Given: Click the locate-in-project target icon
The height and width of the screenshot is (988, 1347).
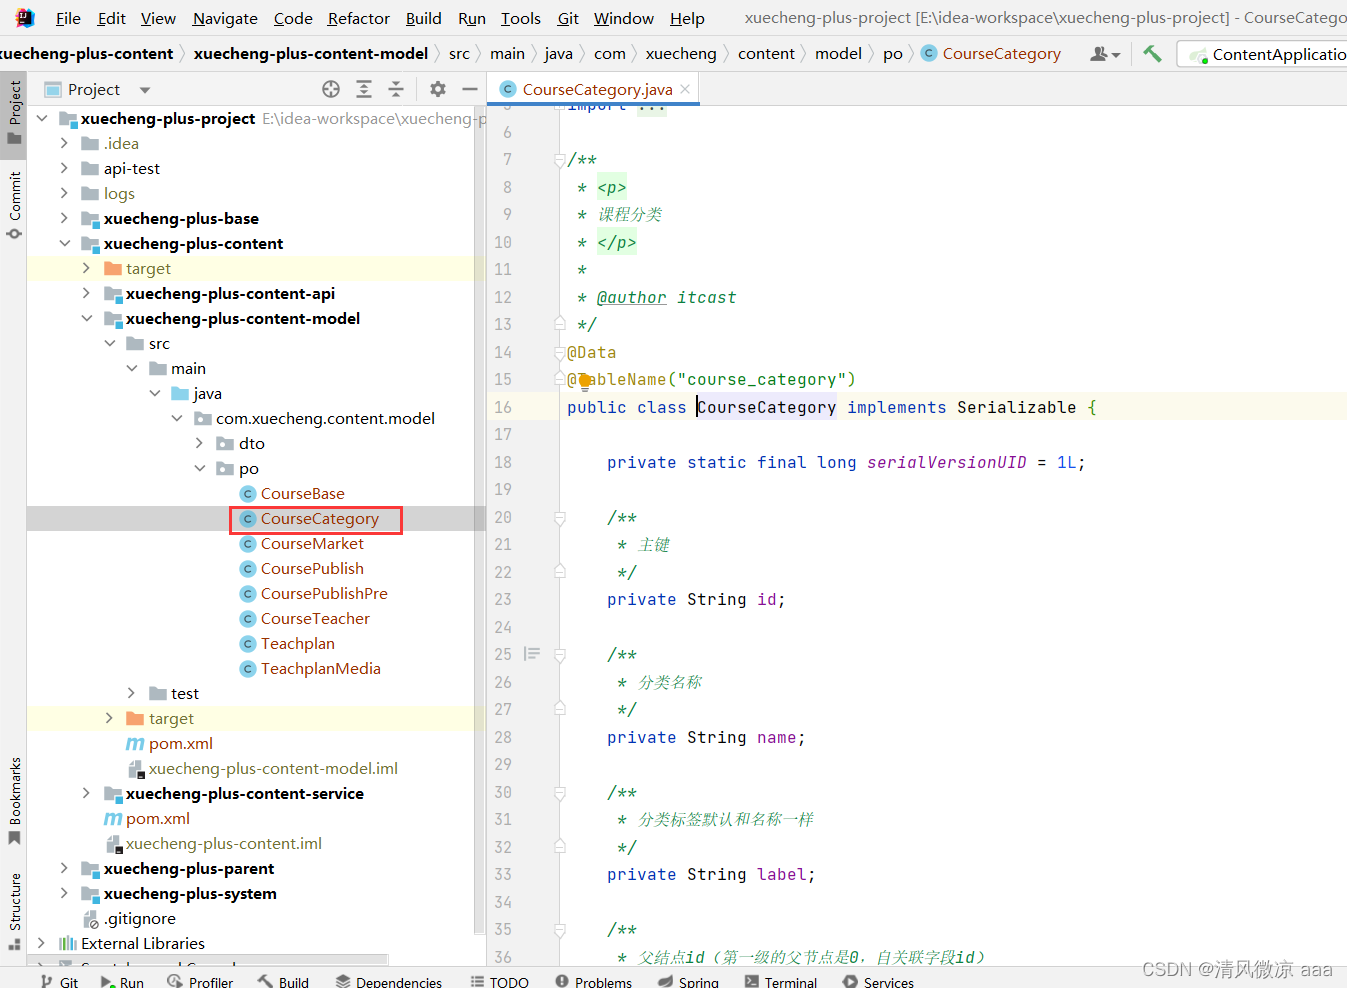Looking at the screenshot, I should [x=331, y=89].
